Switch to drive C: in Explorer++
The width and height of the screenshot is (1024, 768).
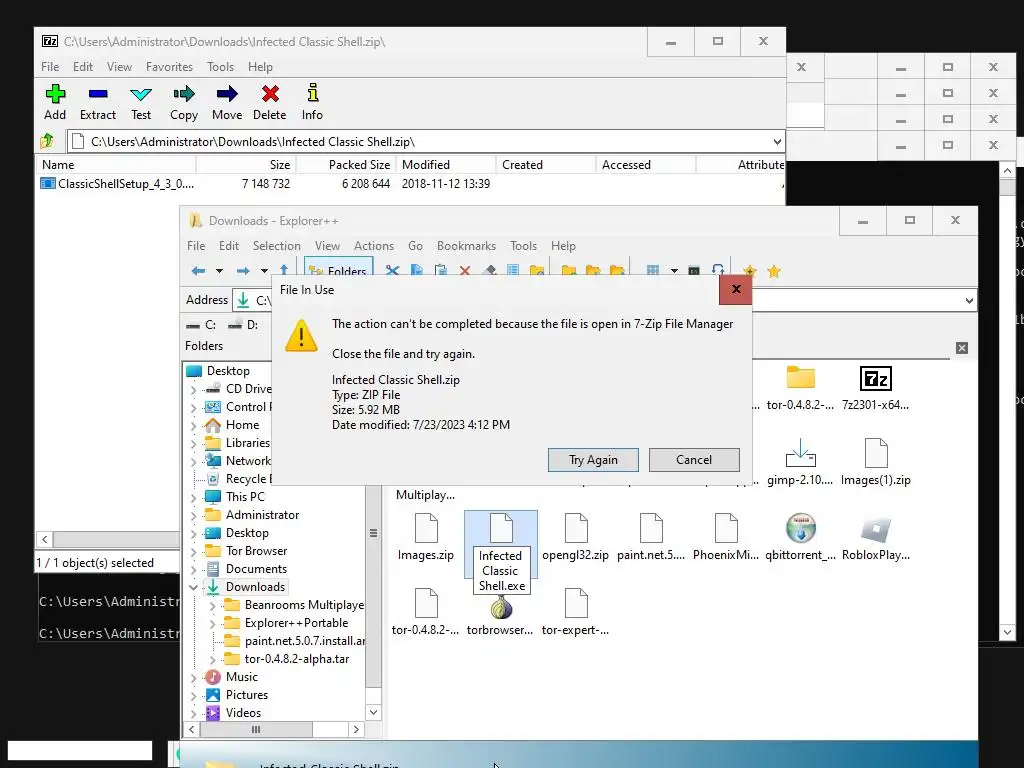pyautogui.click(x=201, y=325)
